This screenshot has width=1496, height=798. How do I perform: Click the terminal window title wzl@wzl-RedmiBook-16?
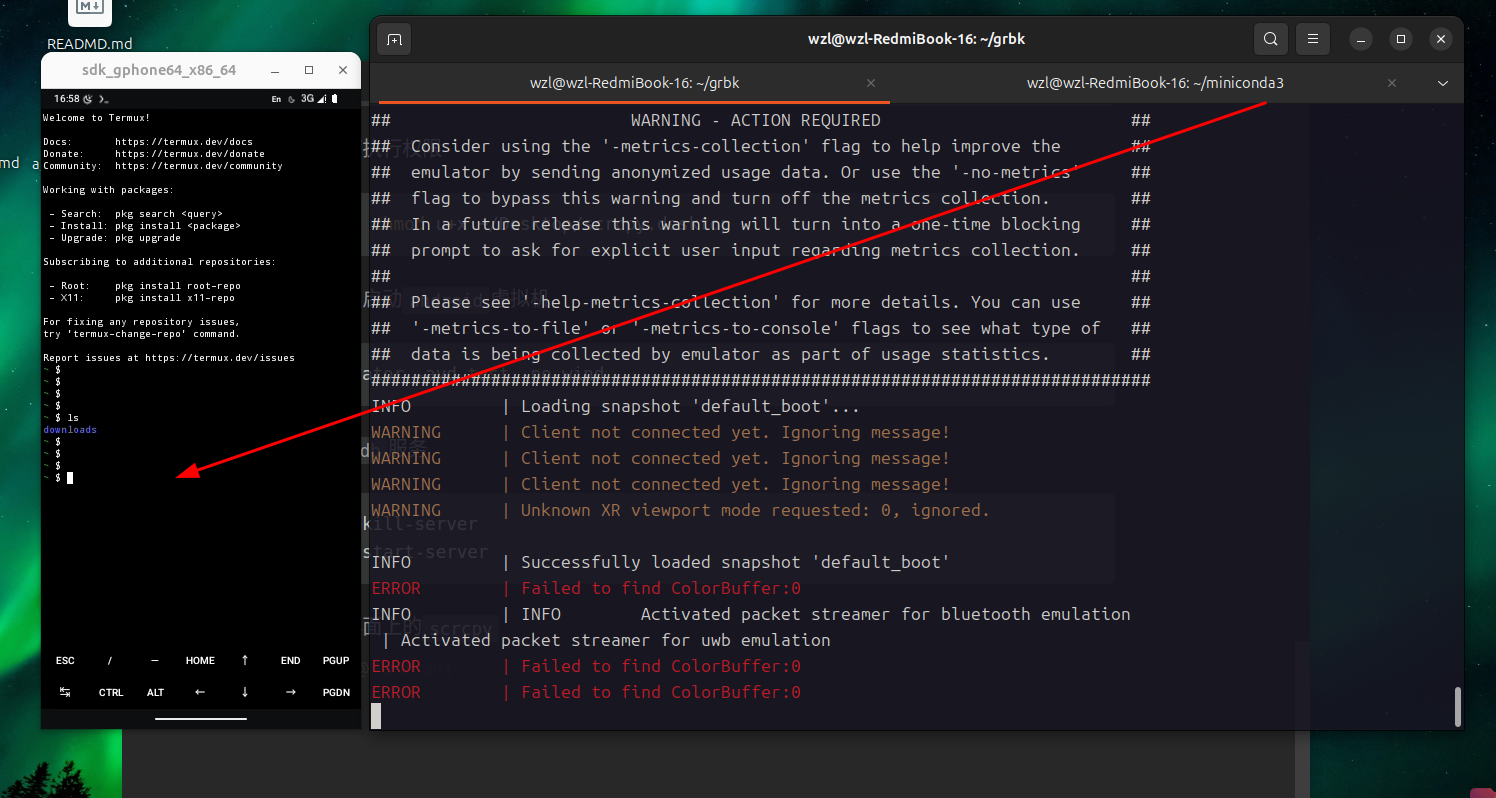pos(916,40)
